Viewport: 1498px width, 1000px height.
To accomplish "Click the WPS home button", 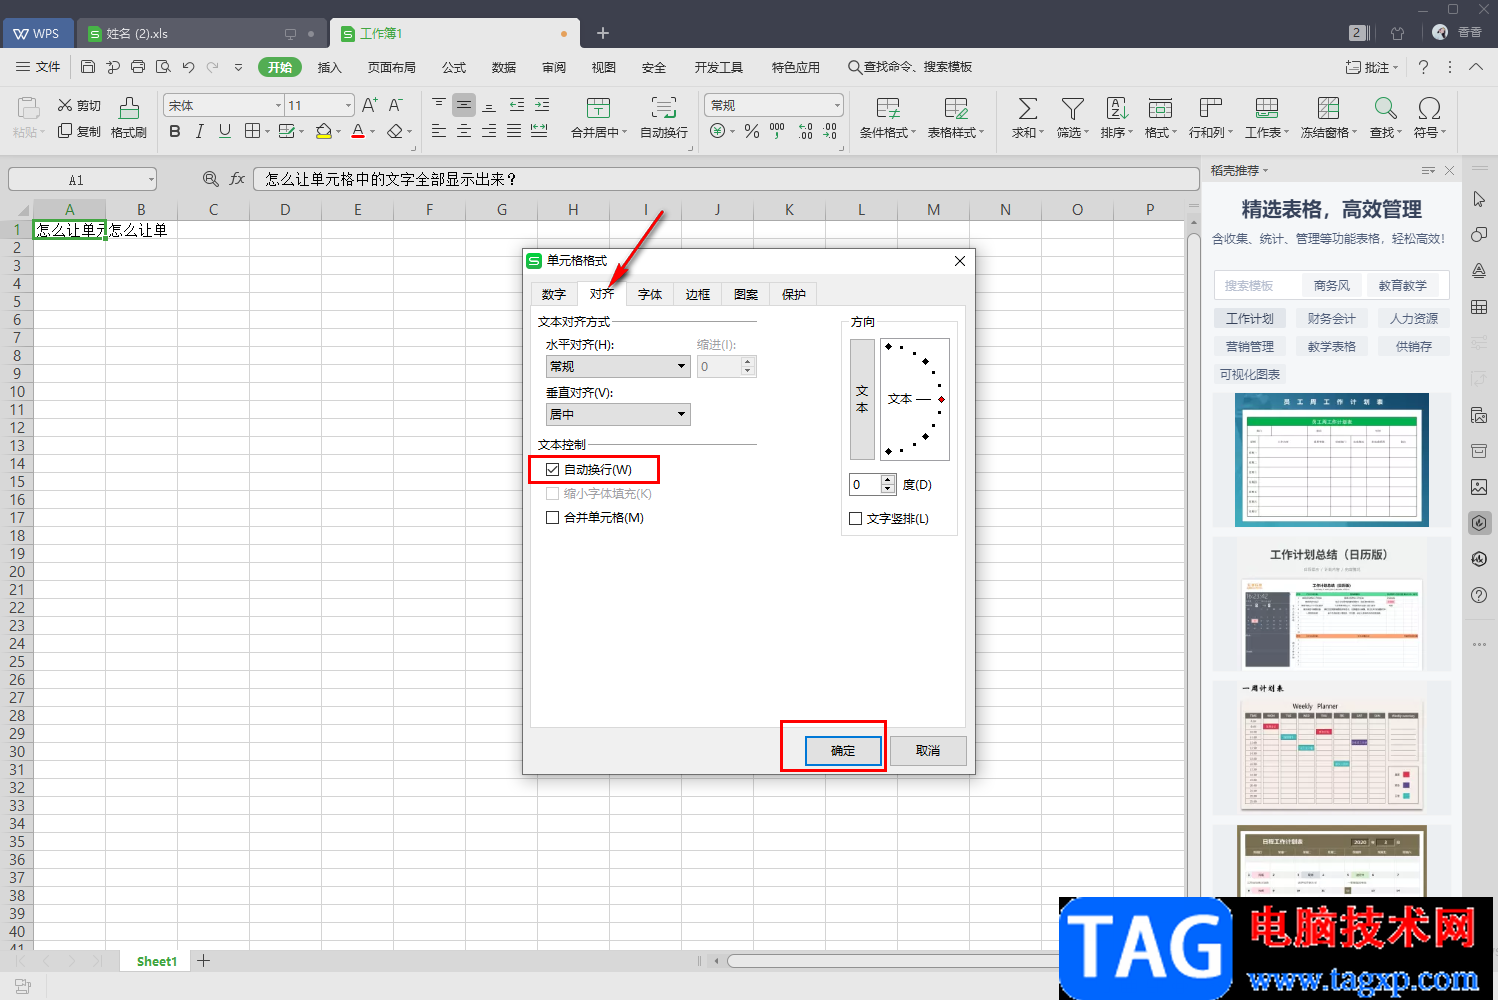I will pyautogui.click(x=36, y=33).
